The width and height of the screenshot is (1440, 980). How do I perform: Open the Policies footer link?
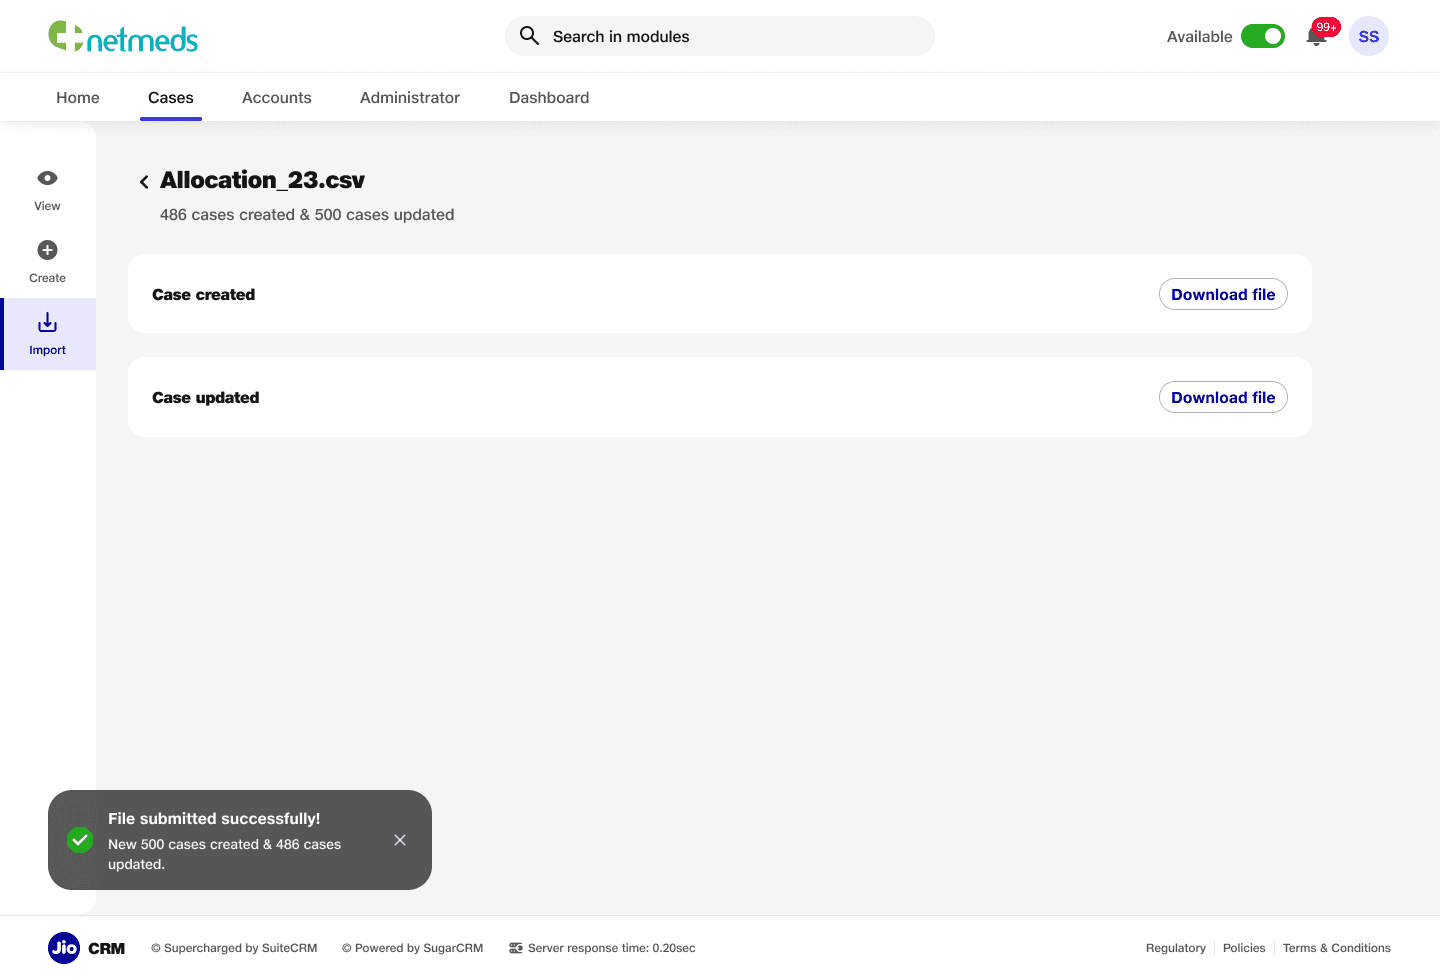pyautogui.click(x=1244, y=948)
